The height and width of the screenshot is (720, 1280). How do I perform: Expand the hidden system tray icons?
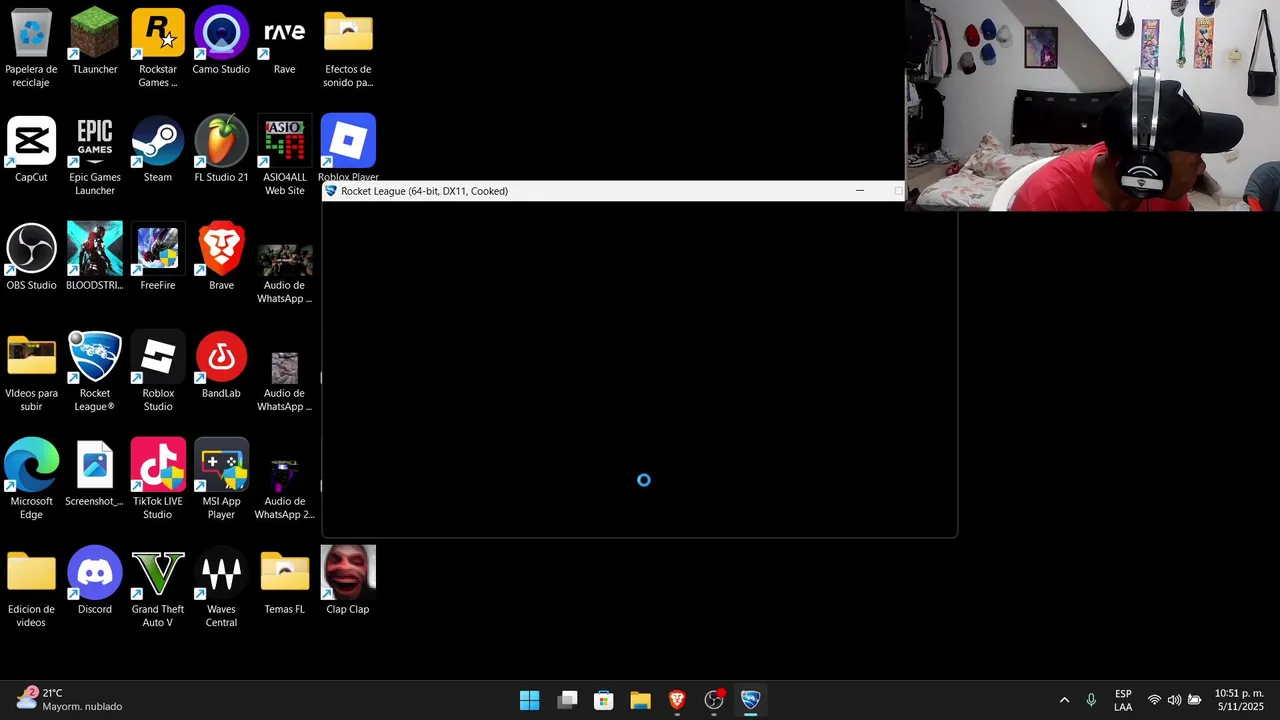pos(1064,700)
